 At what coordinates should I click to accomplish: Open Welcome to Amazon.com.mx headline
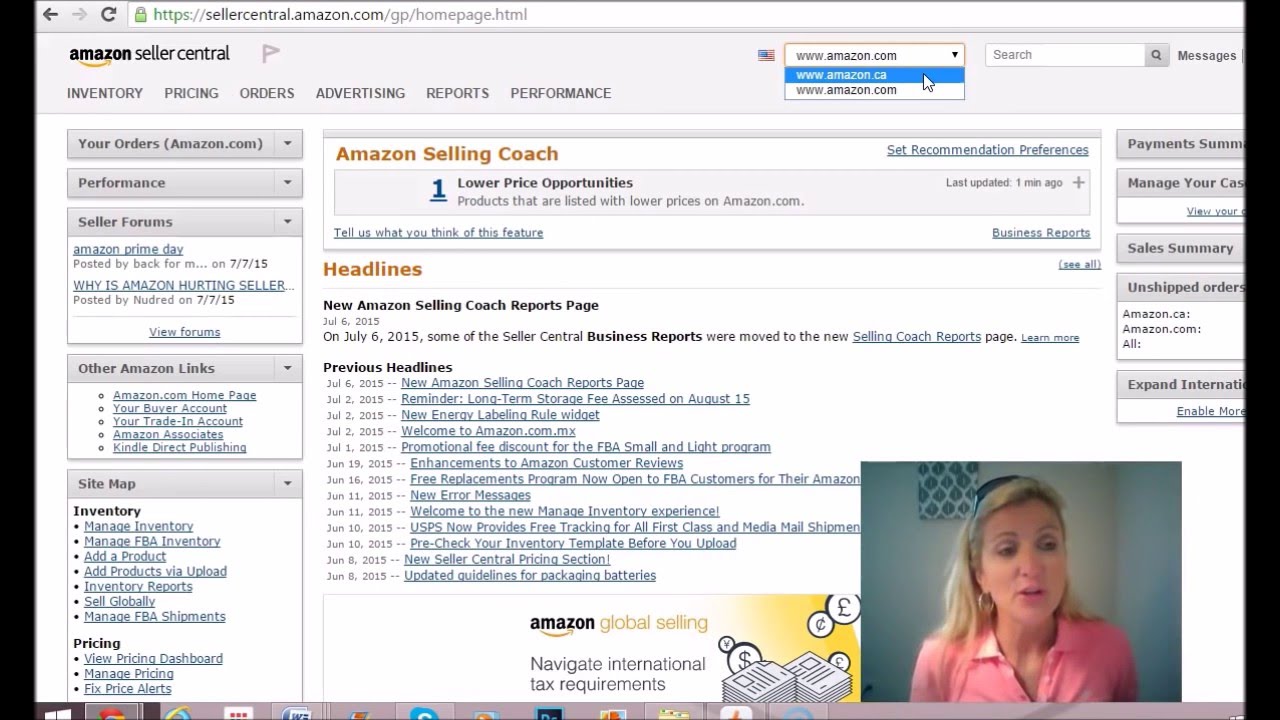click(x=488, y=431)
